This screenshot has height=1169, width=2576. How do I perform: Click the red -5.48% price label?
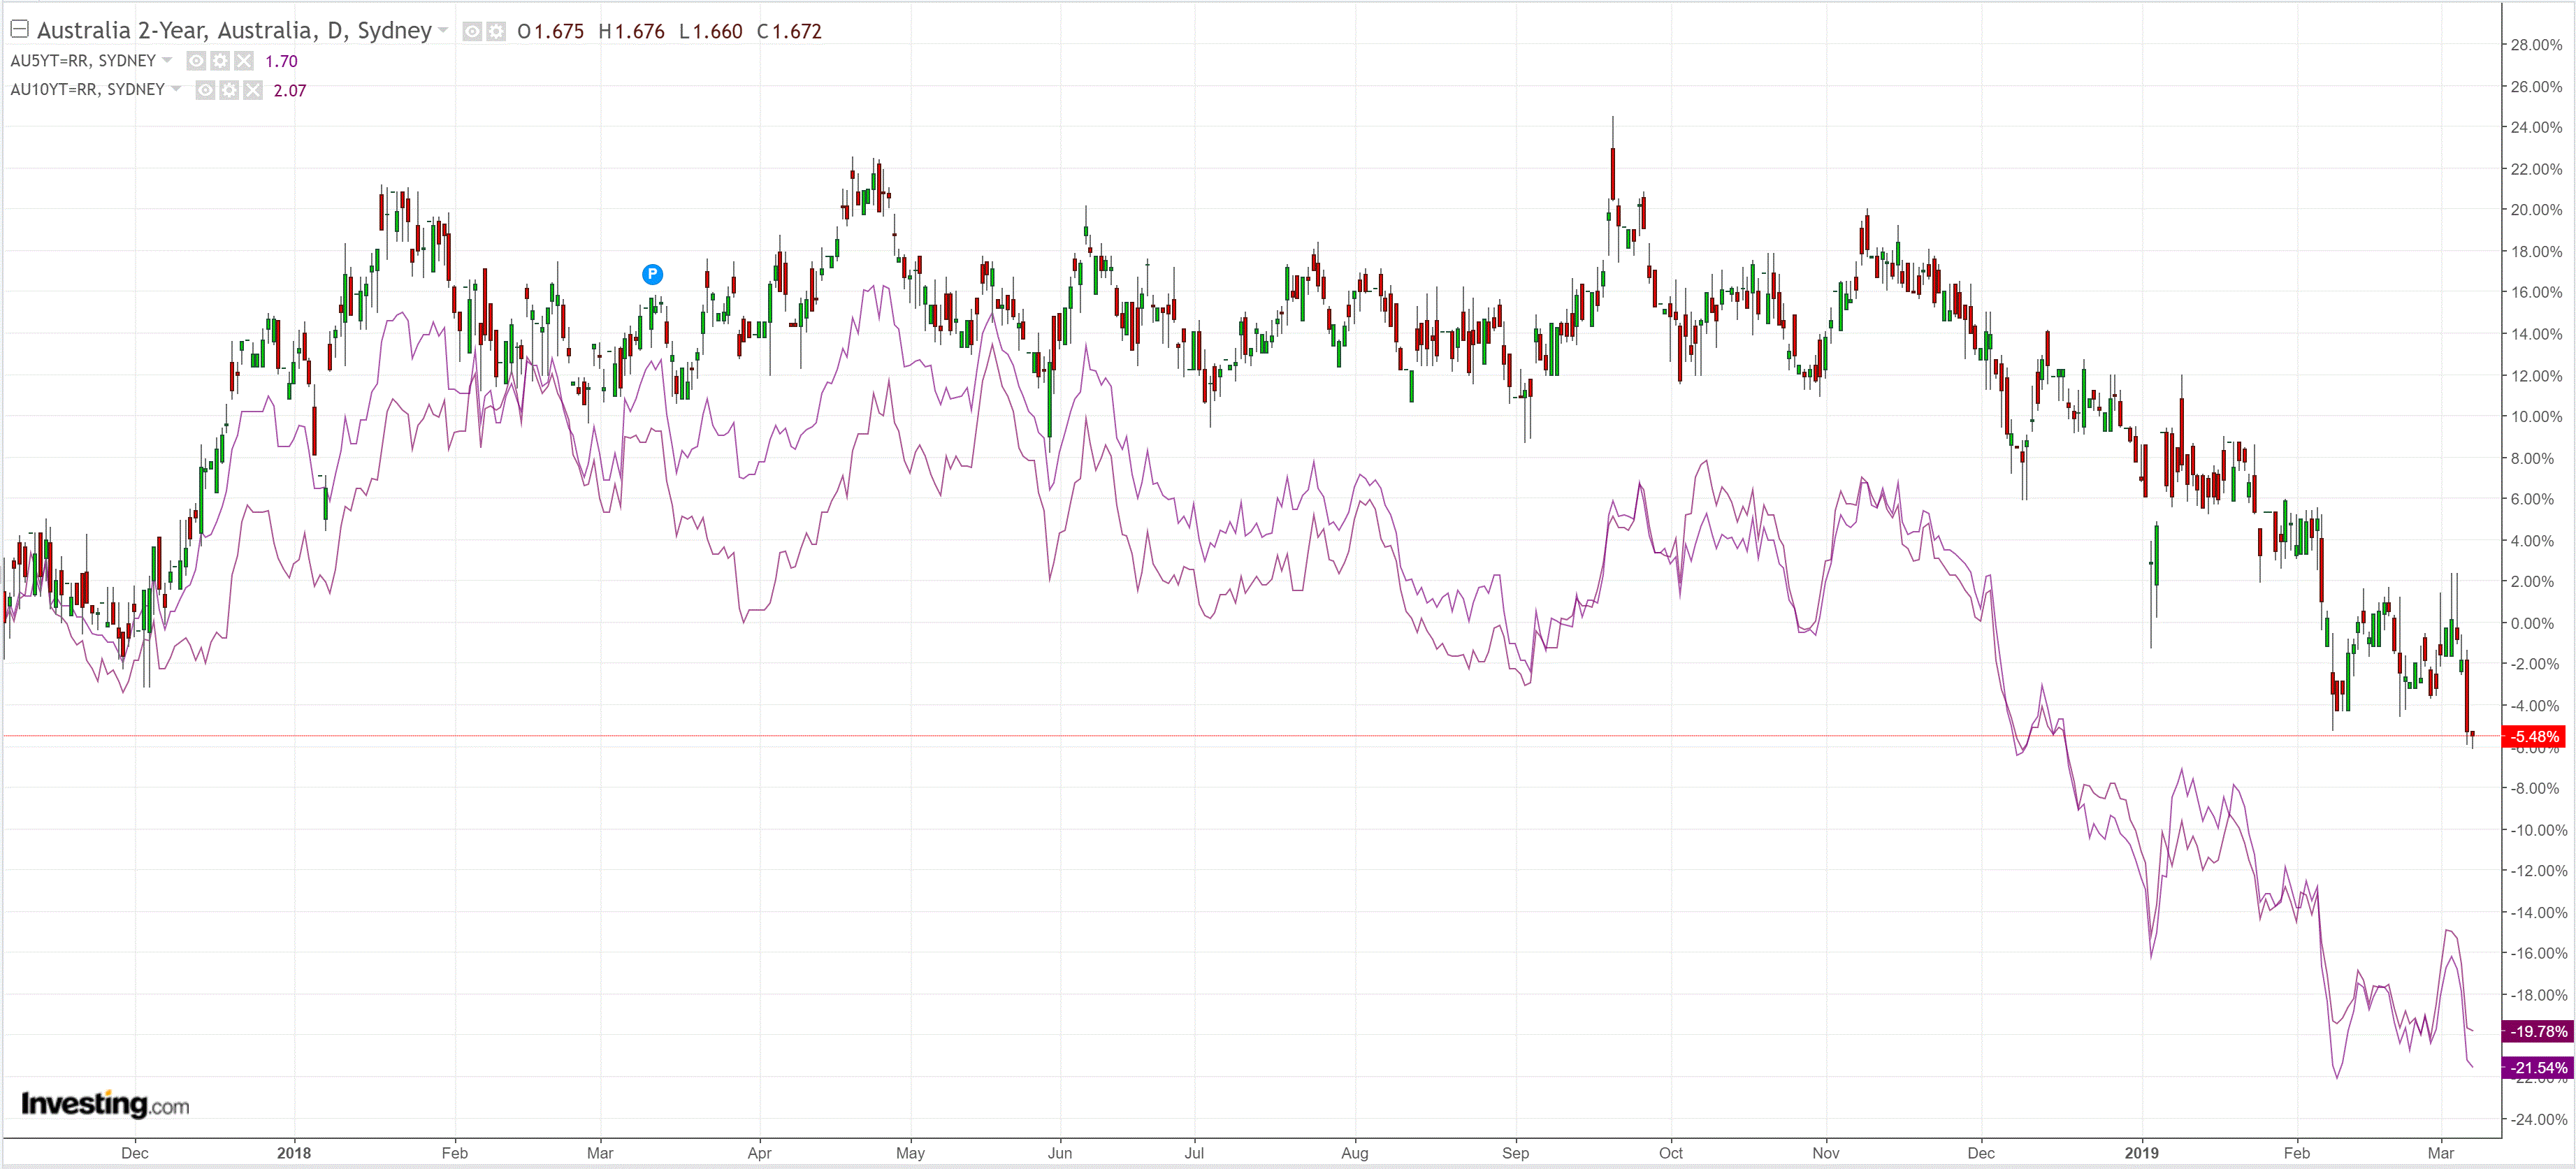[x=2534, y=736]
